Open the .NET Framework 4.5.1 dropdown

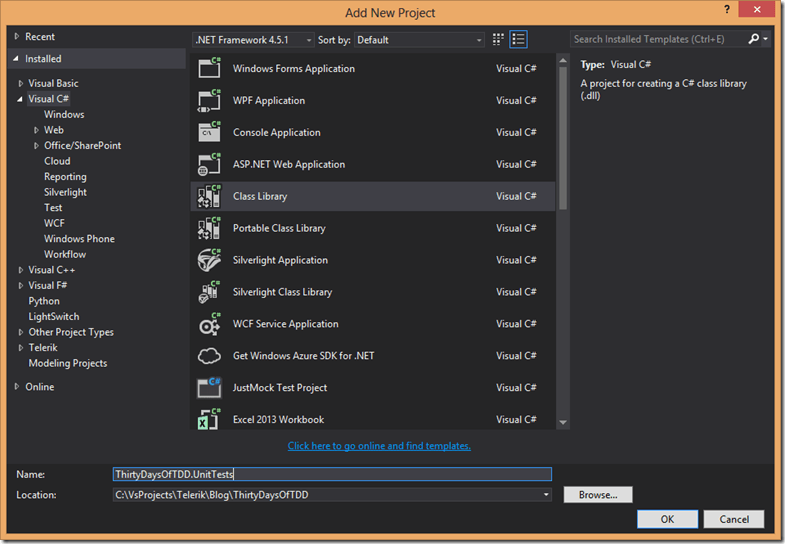point(253,40)
